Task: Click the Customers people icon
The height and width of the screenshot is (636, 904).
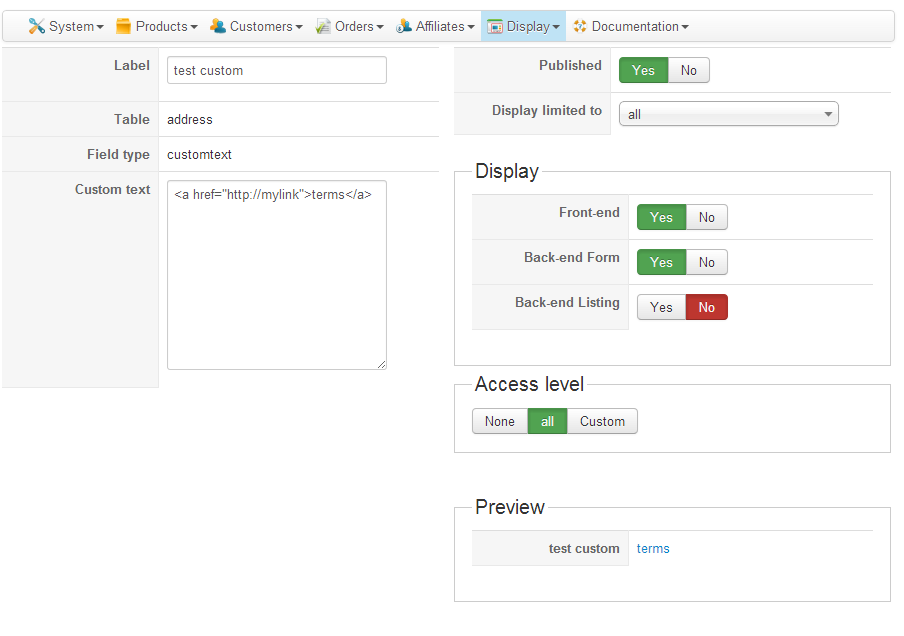Action: [217, 26]
